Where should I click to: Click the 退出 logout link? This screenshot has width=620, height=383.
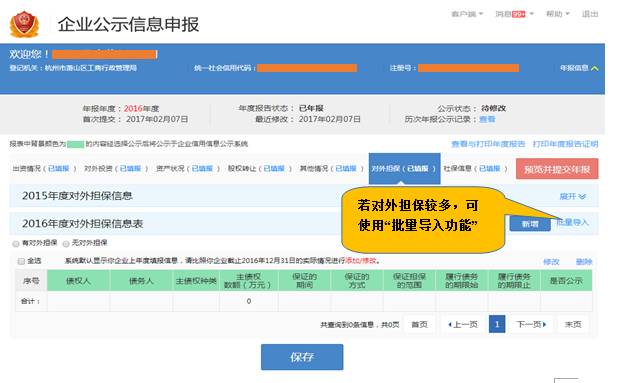[x=590, y=14]
